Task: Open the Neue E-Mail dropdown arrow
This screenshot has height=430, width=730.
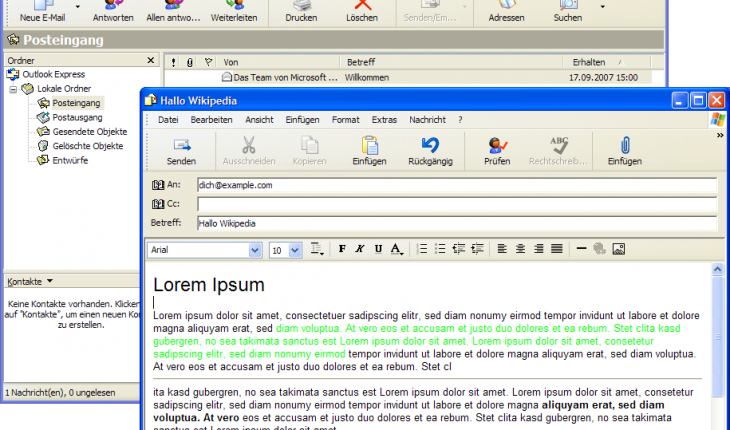Action: pos(78,7)
